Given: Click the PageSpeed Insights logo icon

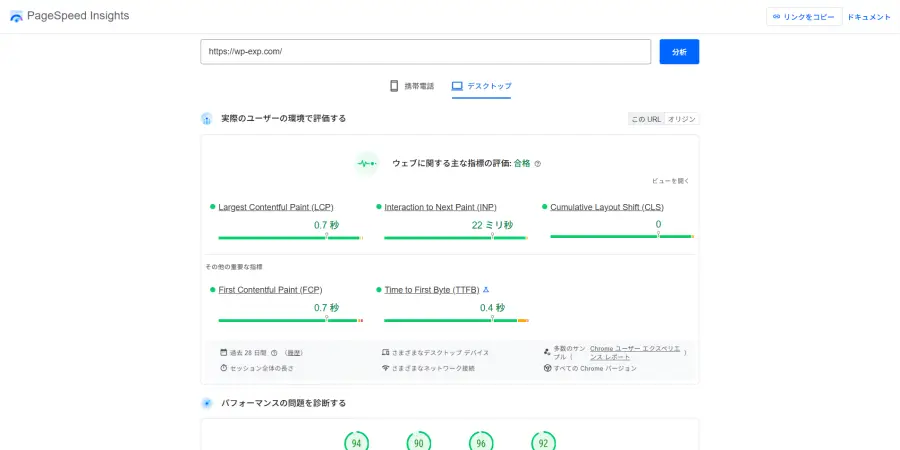Looking at the screenshot, I should [x=17, y=16].
